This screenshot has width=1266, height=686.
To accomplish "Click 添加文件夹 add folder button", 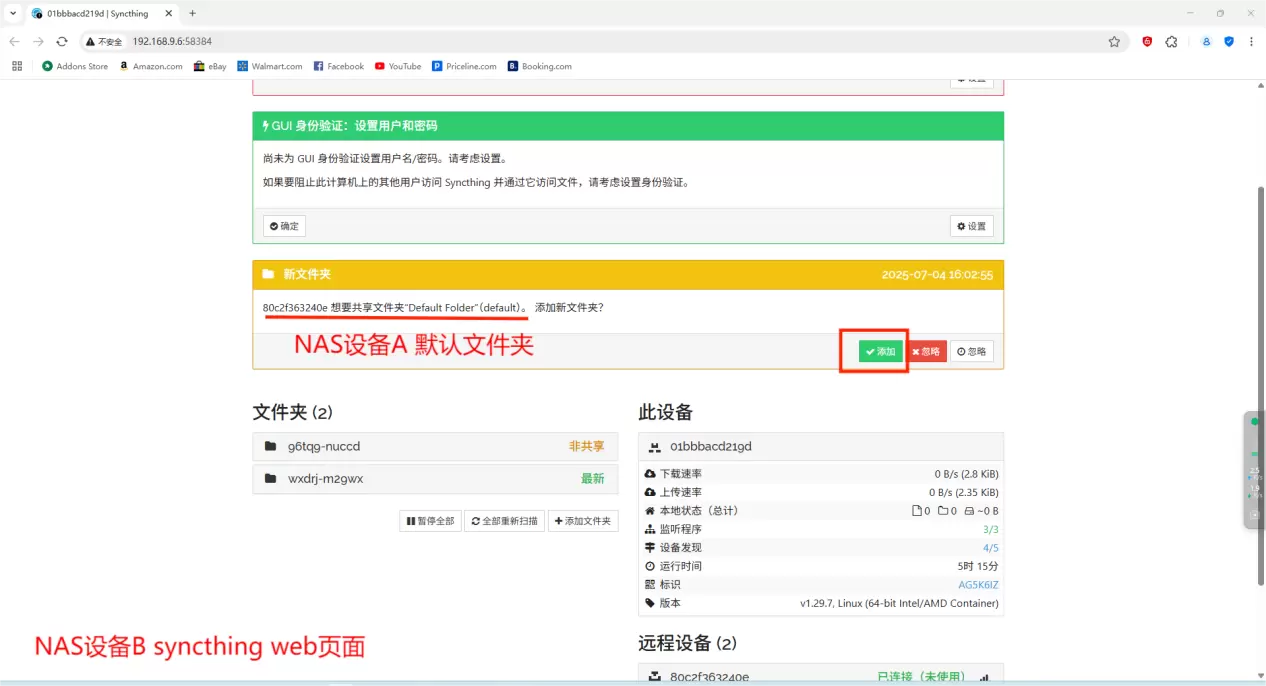I will tap(583, 521).
